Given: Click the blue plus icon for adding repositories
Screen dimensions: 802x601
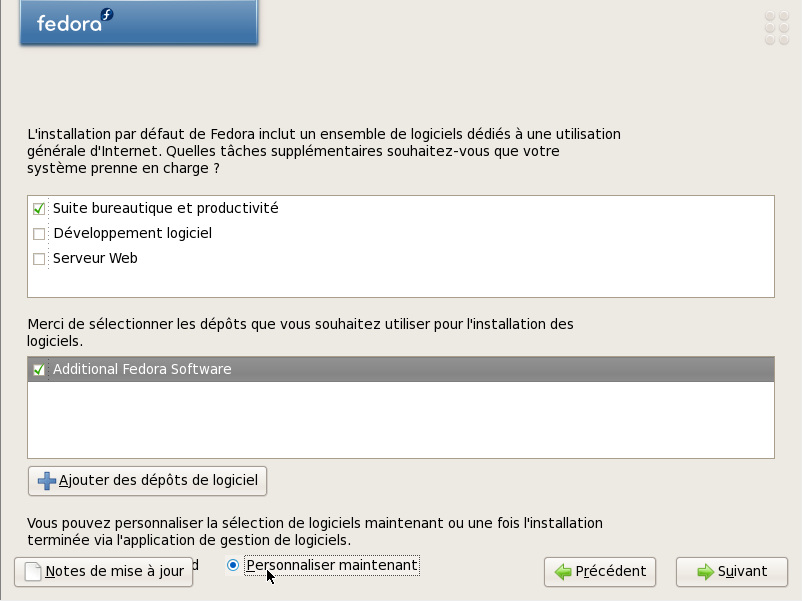Looking at the screenshot, I should tap(47, 481).
